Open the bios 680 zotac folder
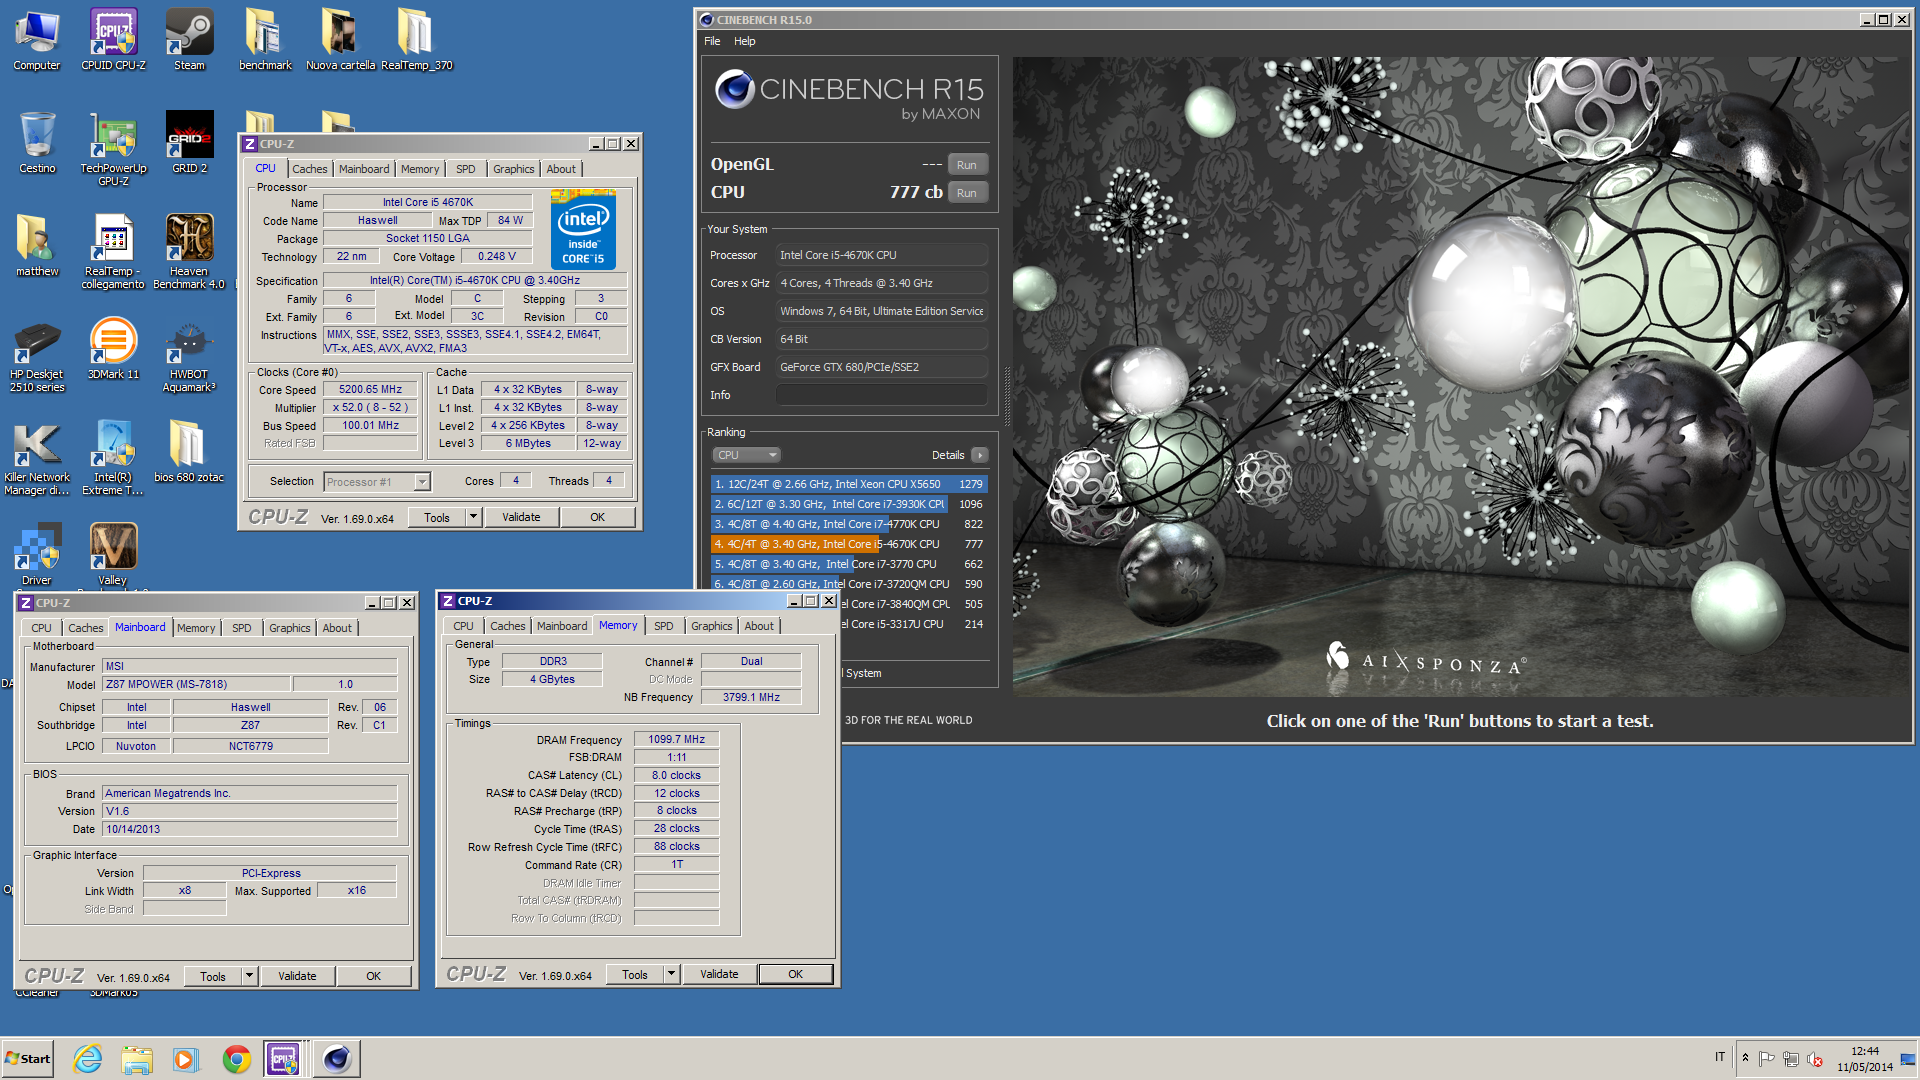 click(x=189, y=452)
